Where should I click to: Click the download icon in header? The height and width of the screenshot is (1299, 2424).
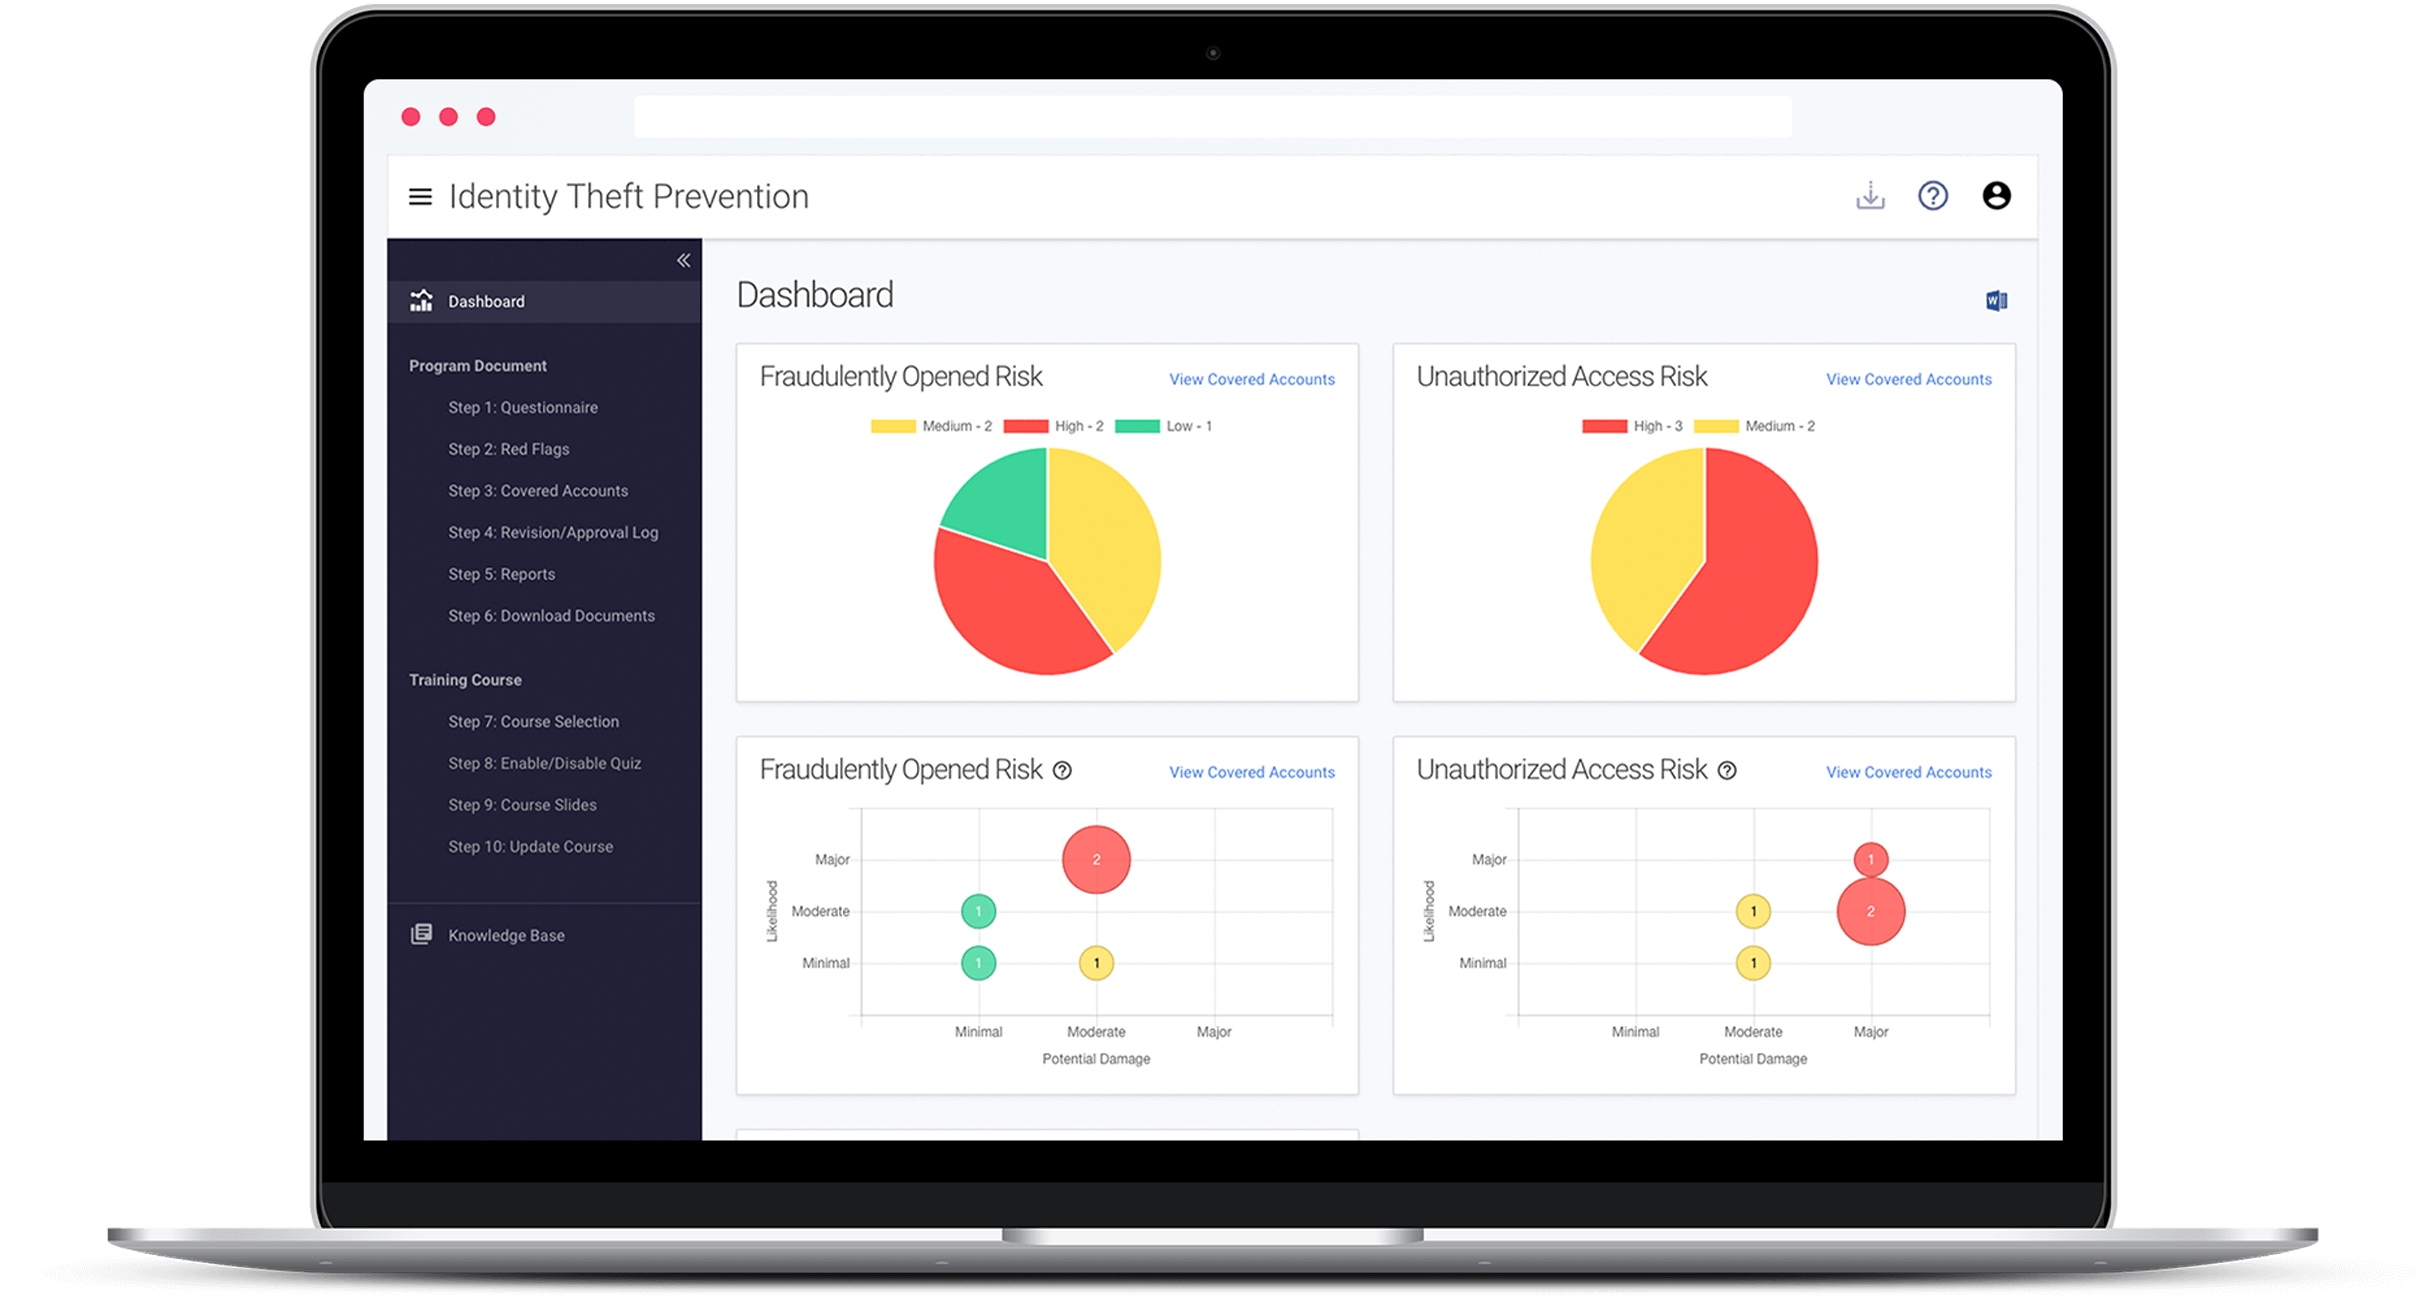click(1870, 196)
